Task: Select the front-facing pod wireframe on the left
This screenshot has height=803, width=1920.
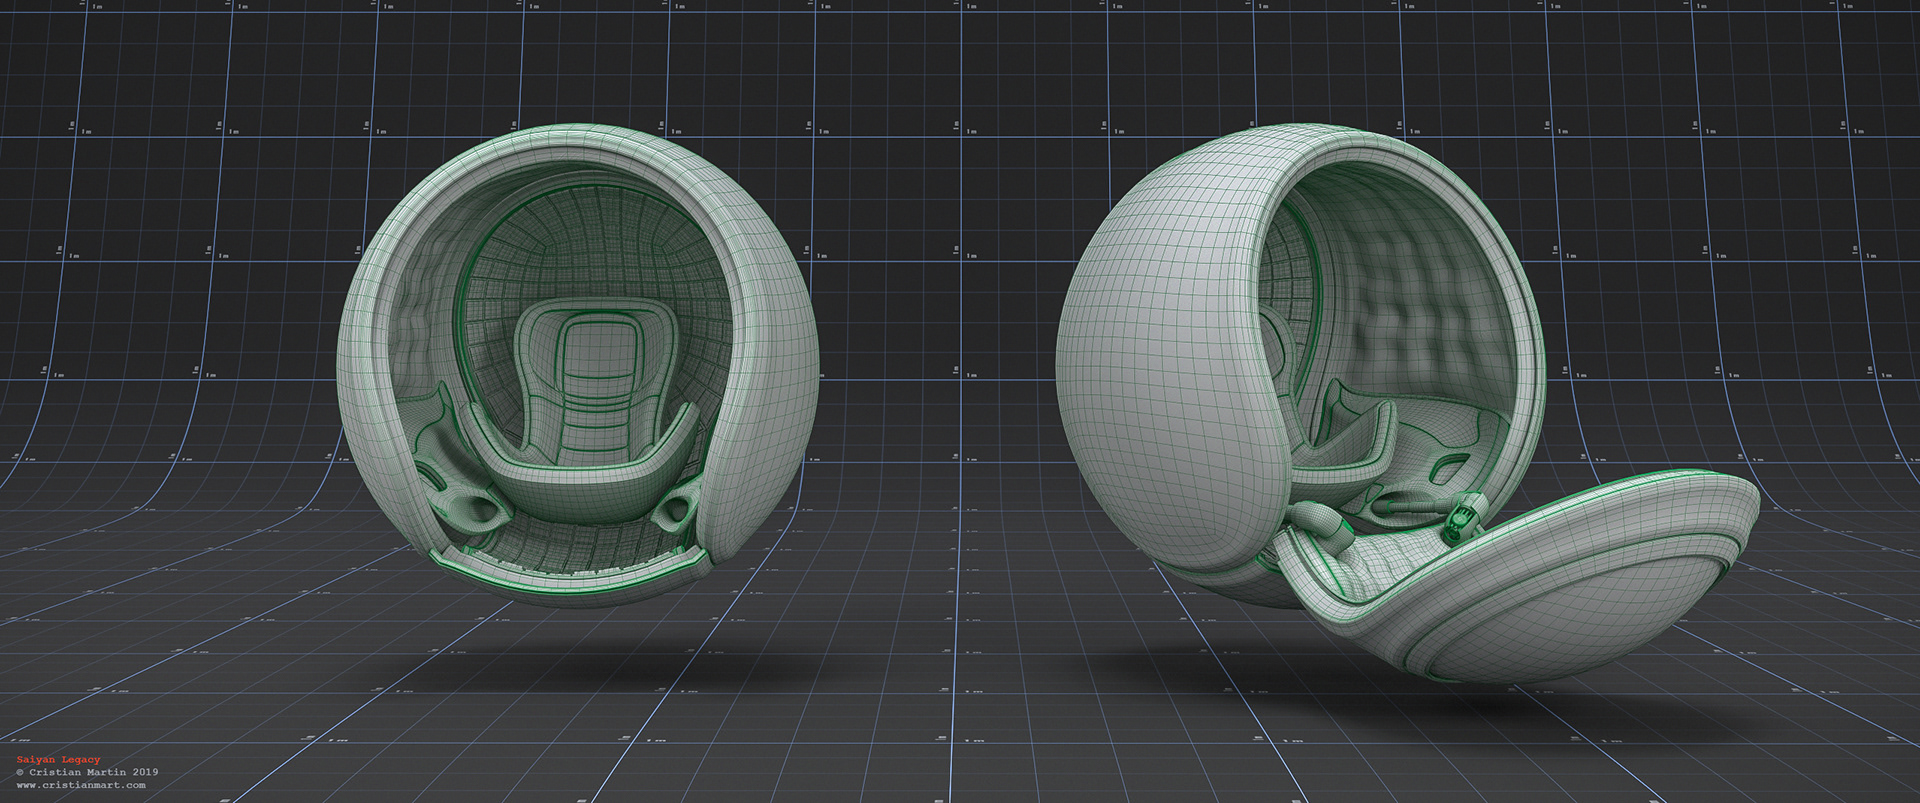Action: [x=578, y=365]
